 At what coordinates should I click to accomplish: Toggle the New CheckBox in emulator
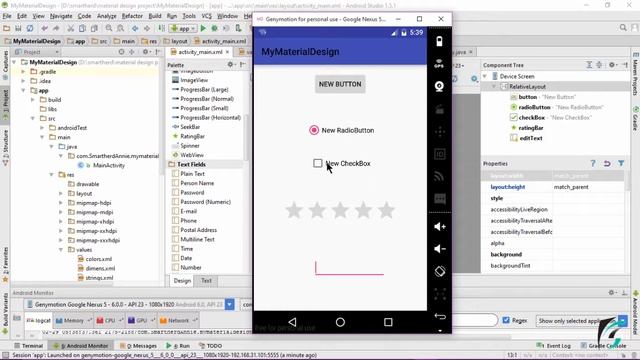318,163
